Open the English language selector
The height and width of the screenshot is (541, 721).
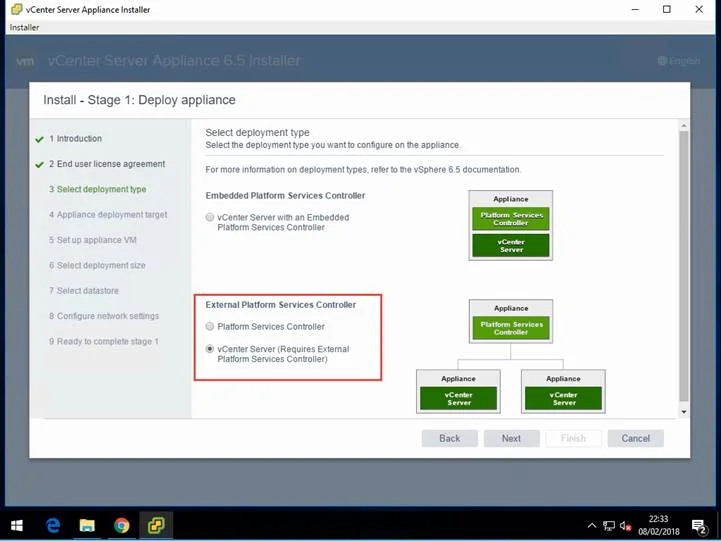tap(679, 61)
